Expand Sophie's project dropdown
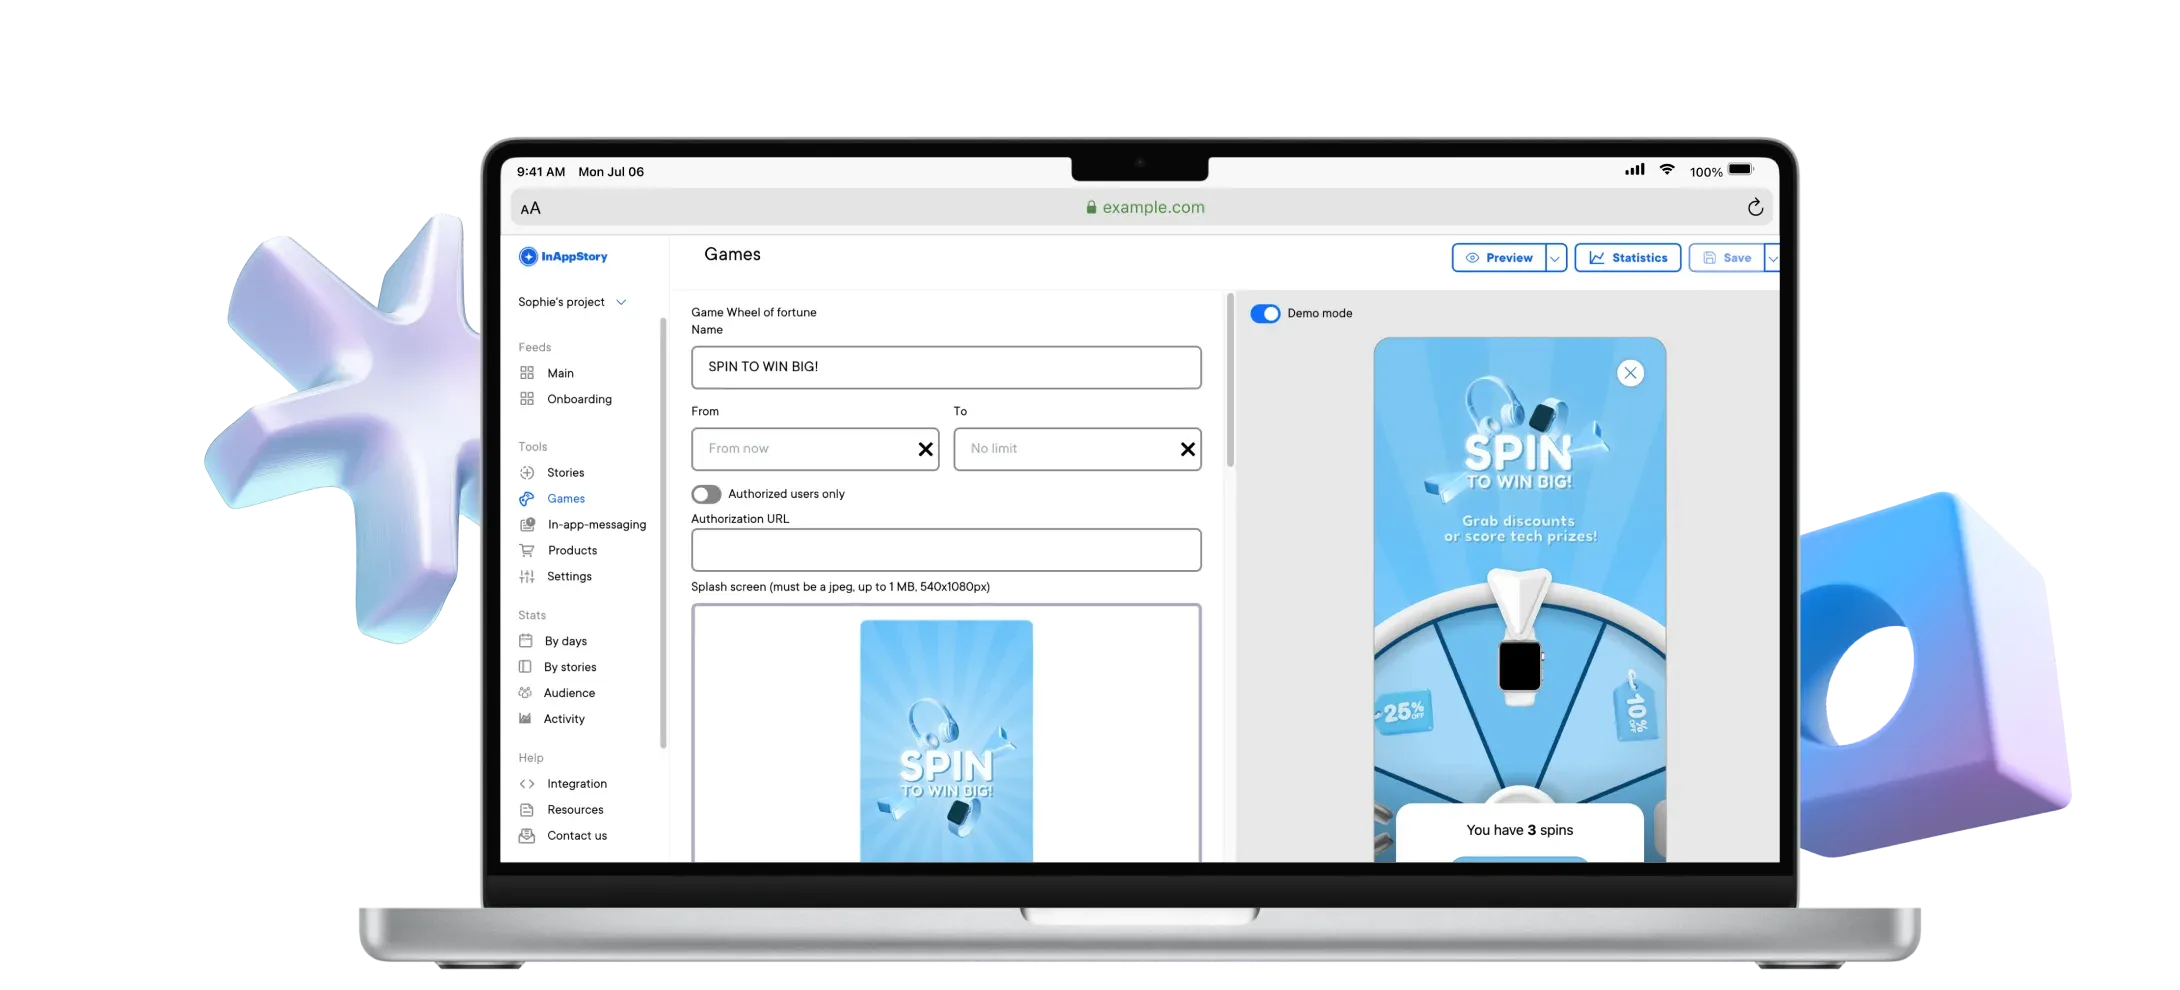2180x990 pixels. pos(621,302)
